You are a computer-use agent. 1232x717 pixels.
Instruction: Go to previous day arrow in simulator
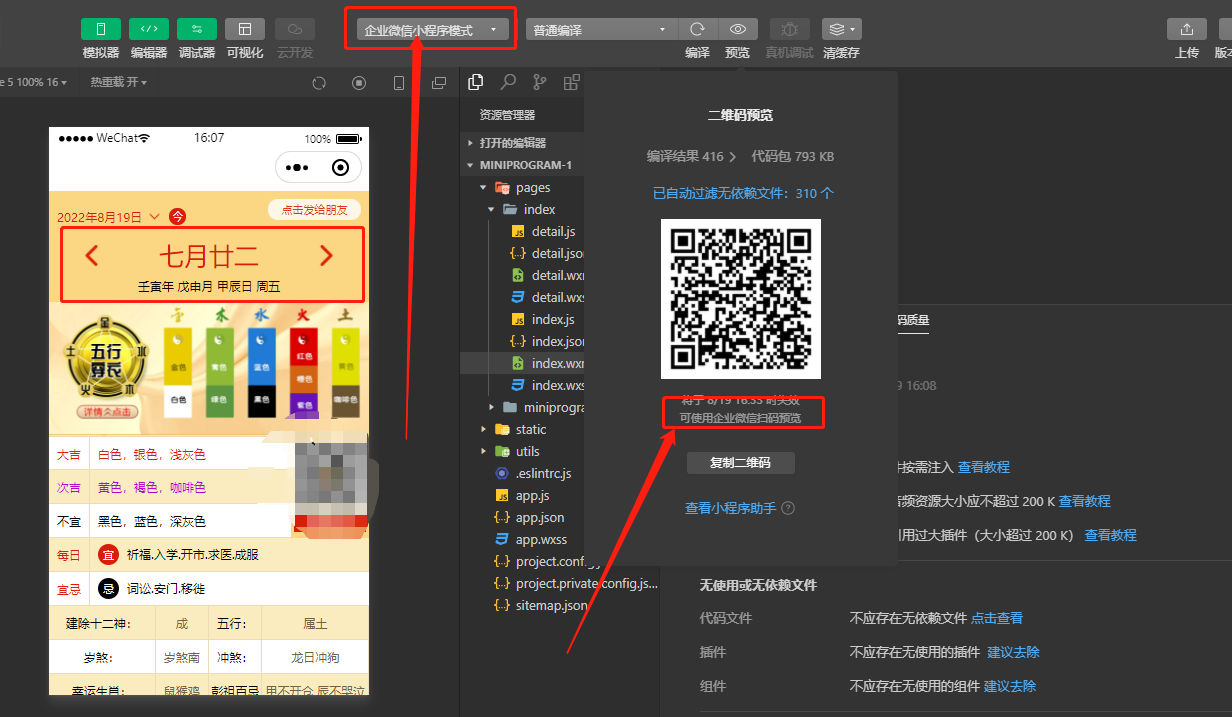coord(92,256)
